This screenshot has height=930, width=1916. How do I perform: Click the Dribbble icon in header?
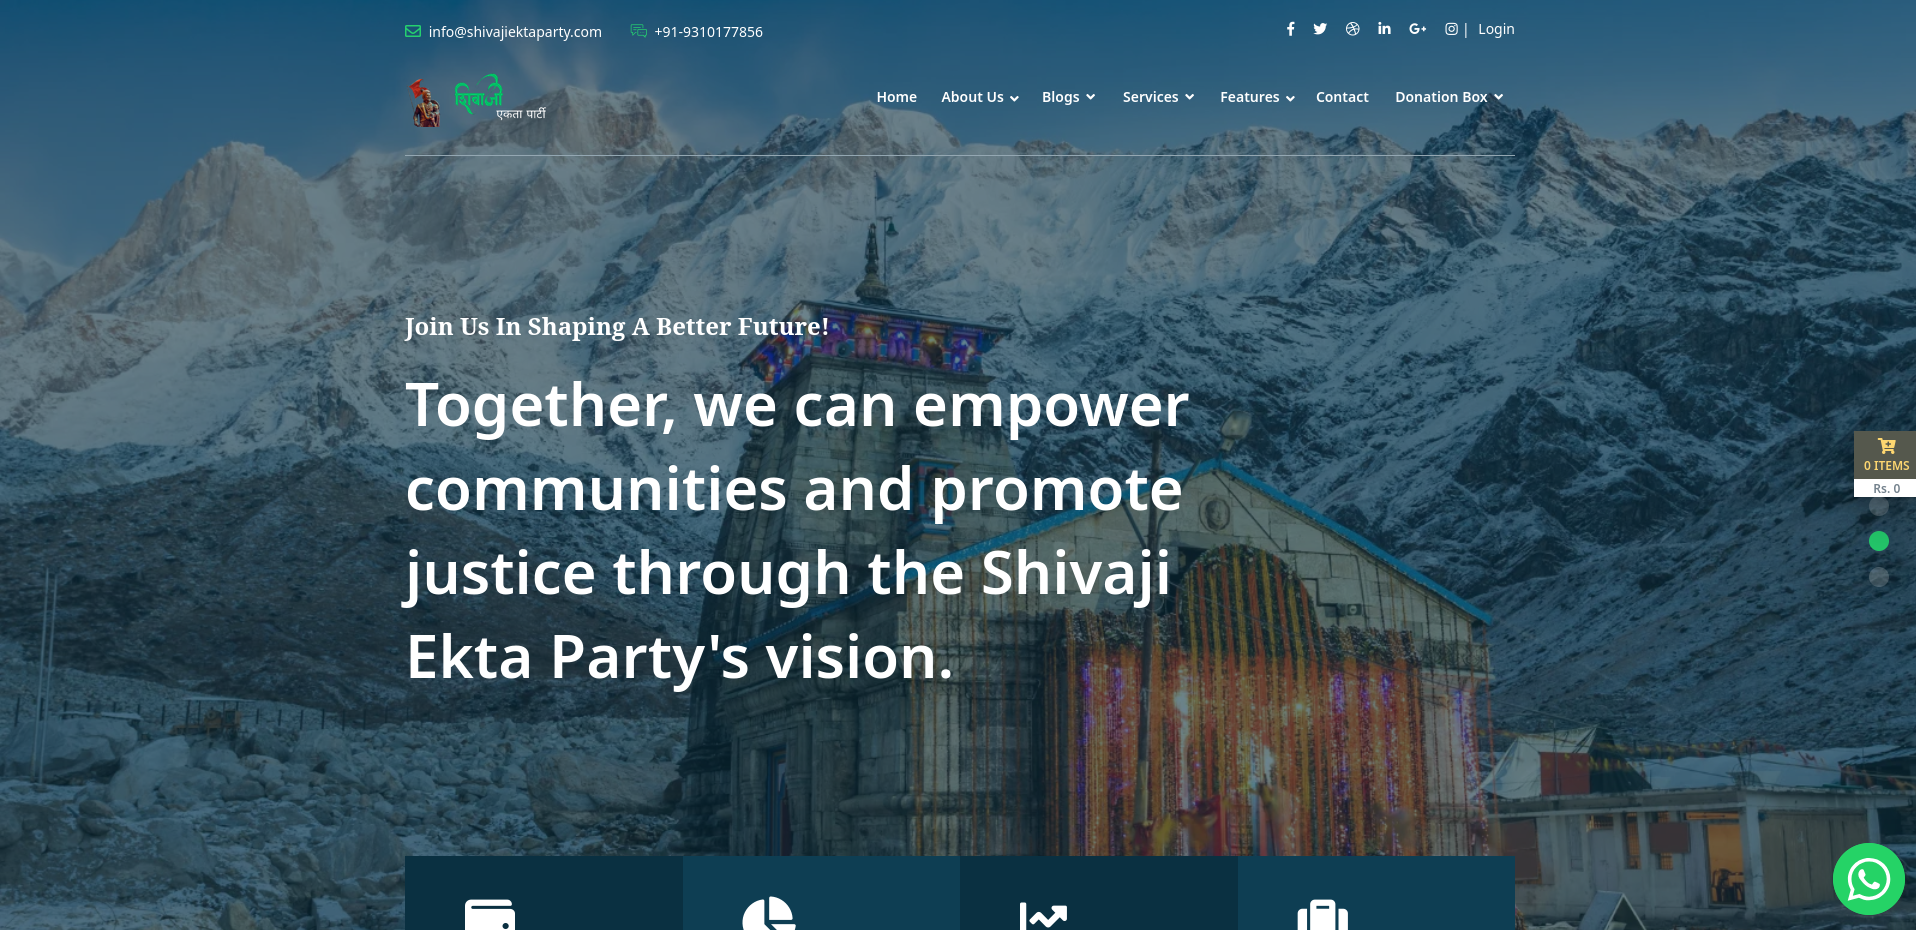pyautogui.click(x=1352, y=29)
